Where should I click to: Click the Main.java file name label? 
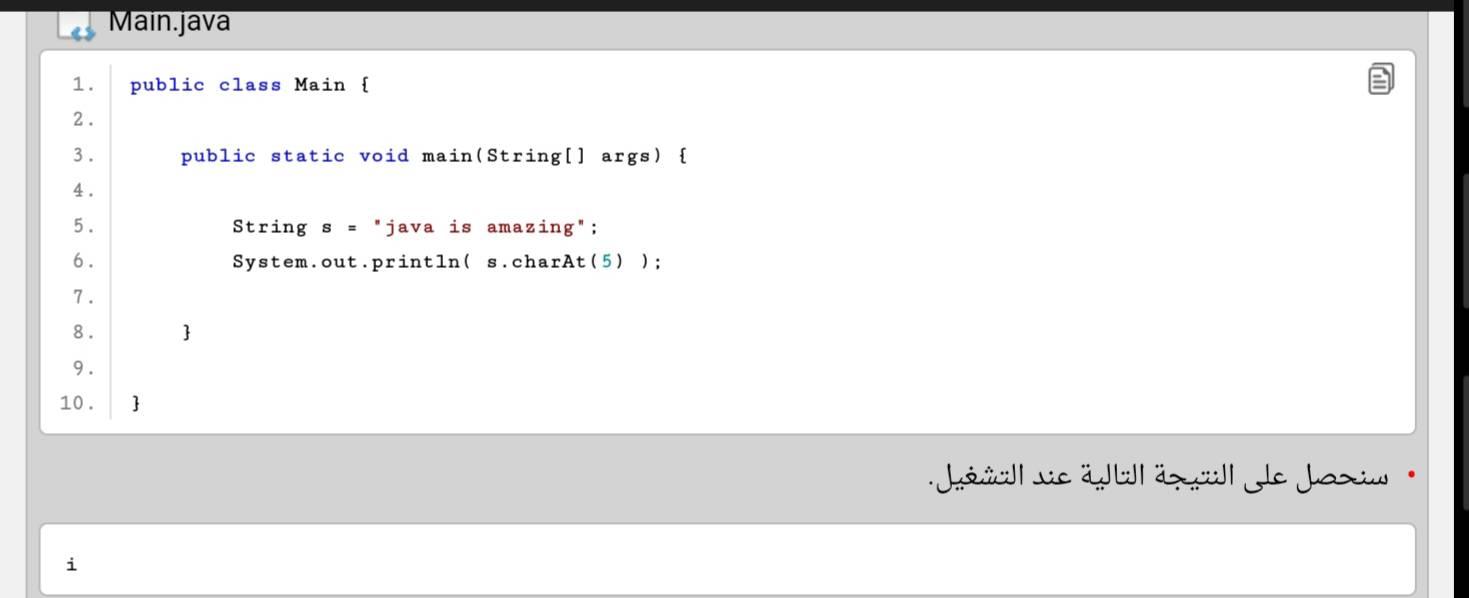[x=169, y=21]
